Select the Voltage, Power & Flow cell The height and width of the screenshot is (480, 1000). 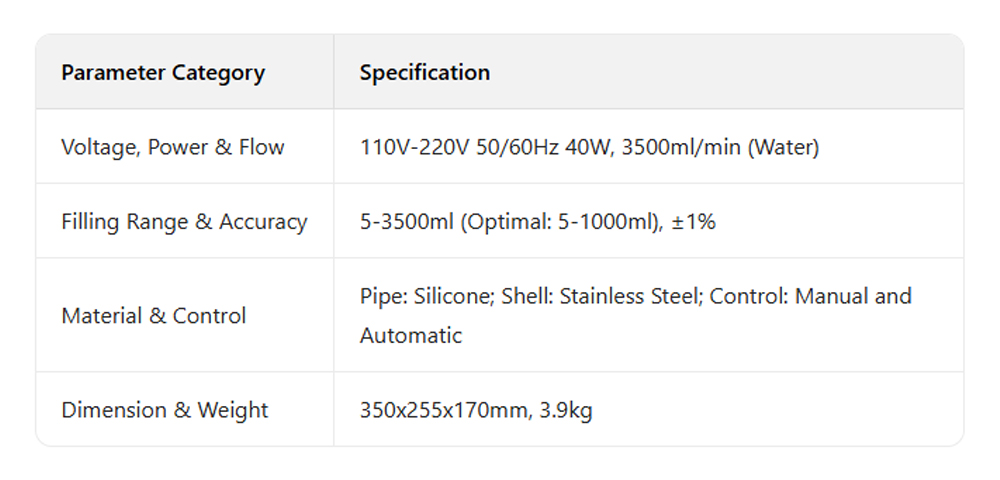pos(173,147)
